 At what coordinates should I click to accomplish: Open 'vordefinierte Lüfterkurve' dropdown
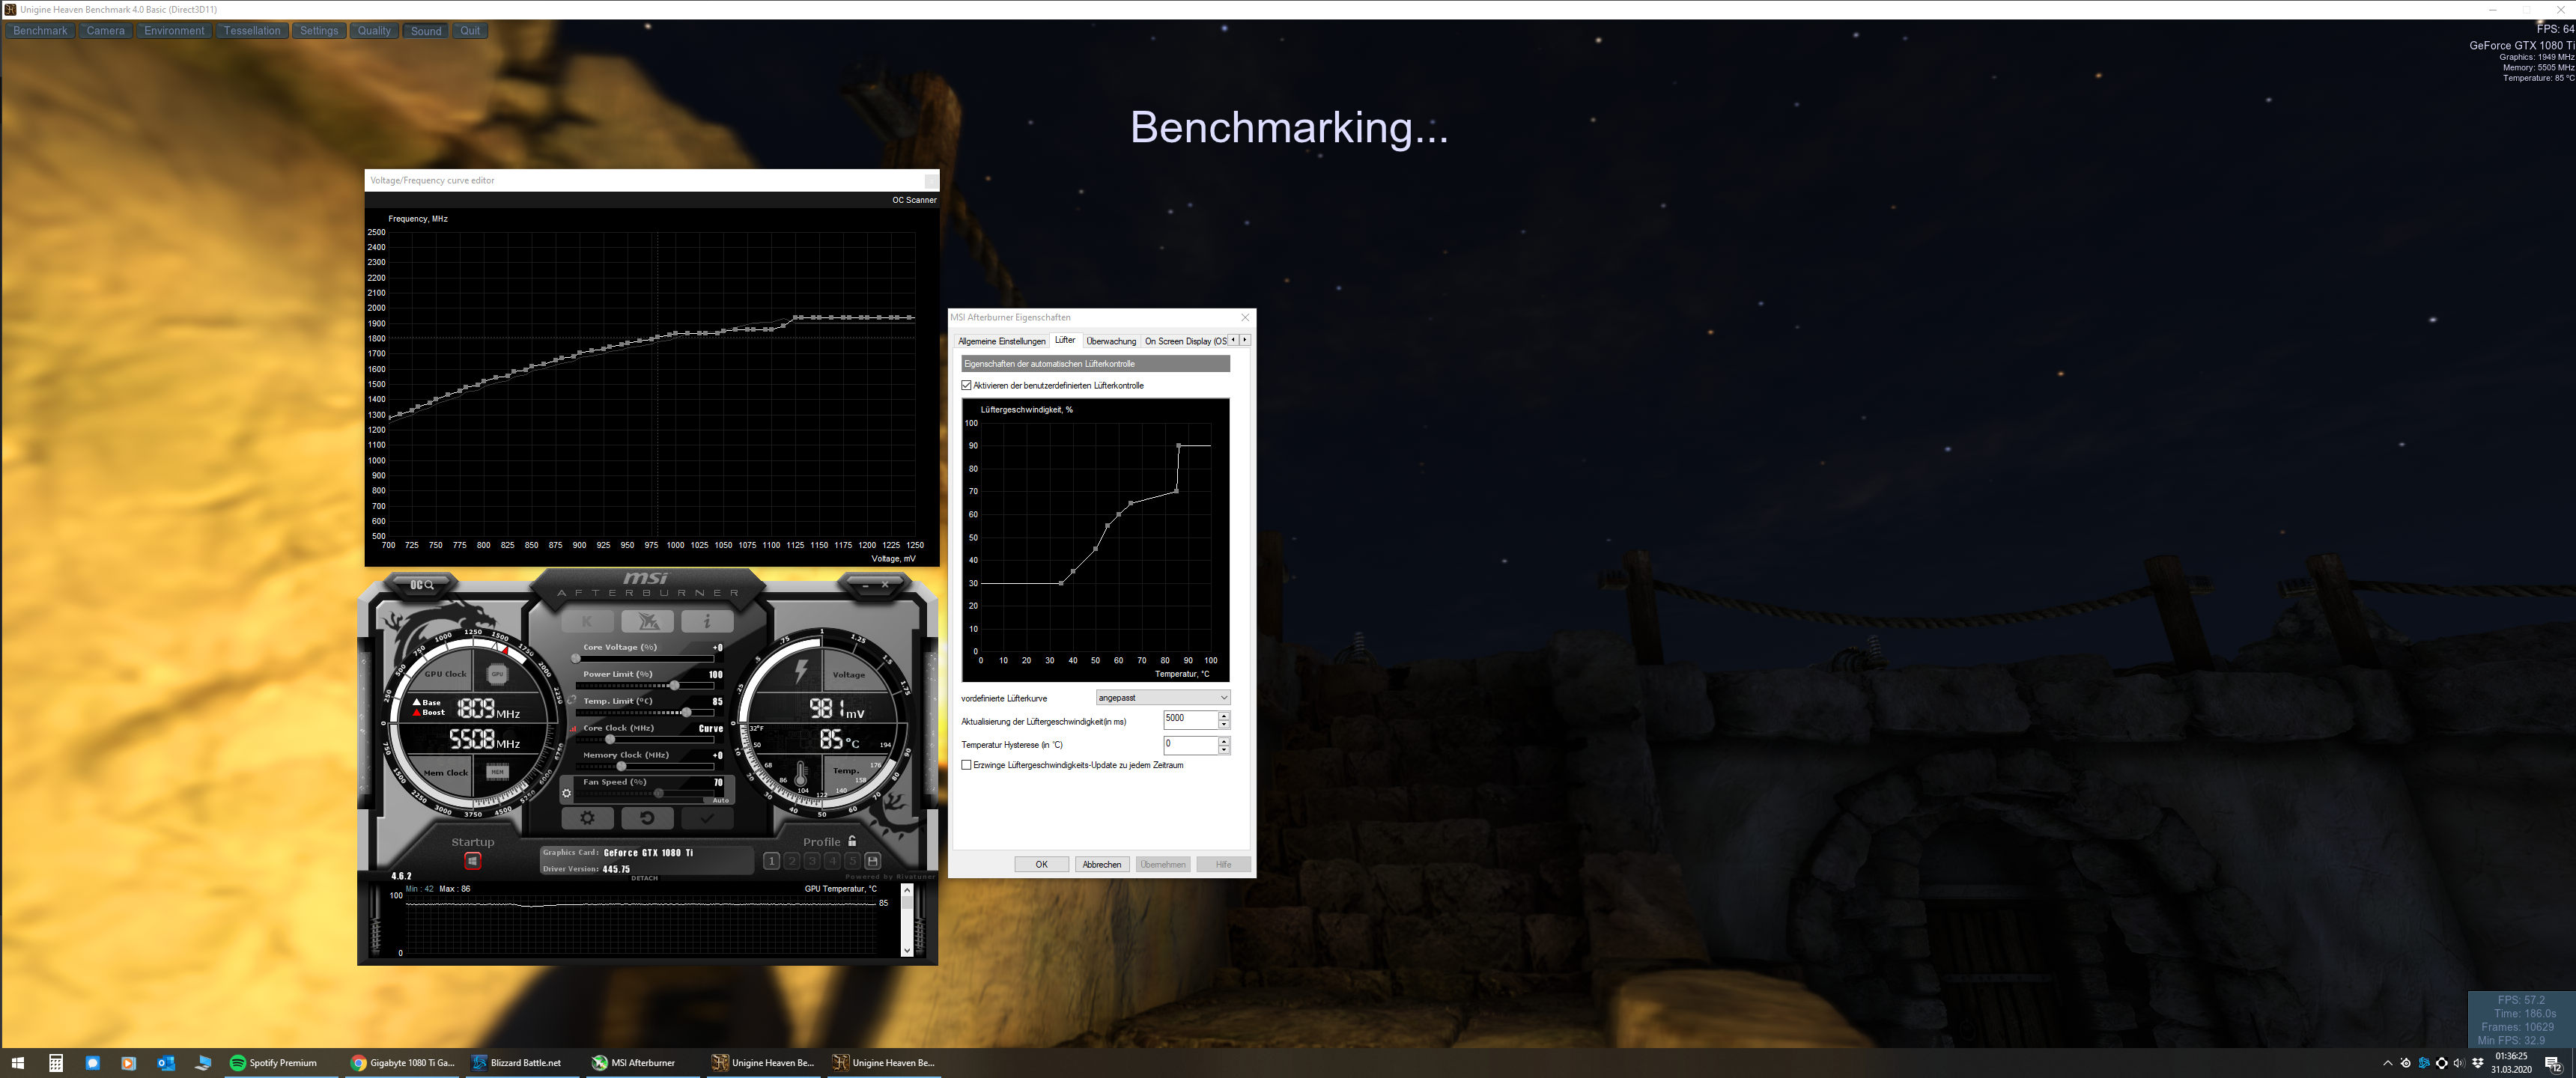coord(1163,698)
